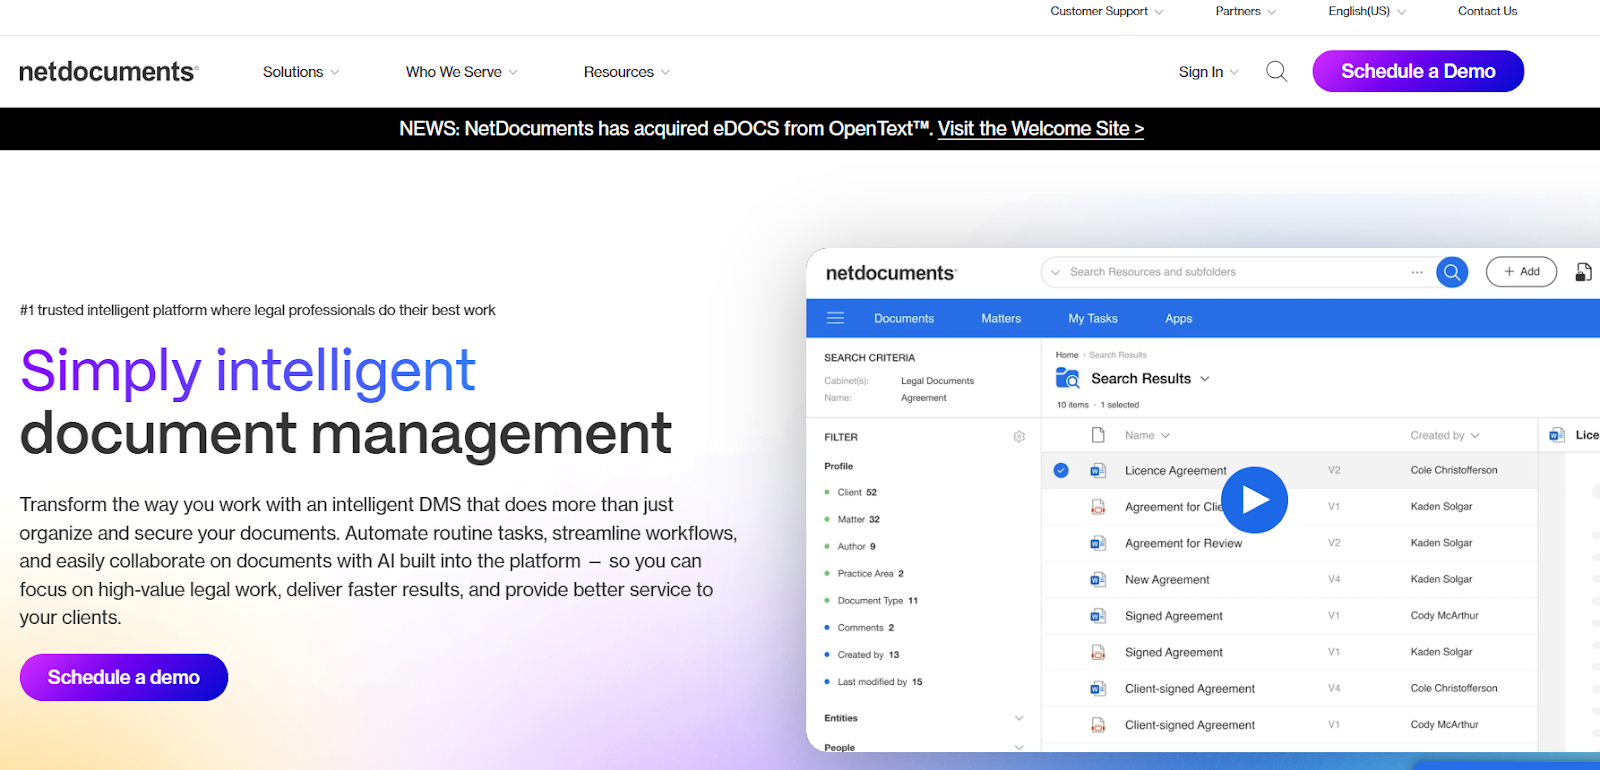Click the filter settings gear icon
The width and height of the screenshot is (1600, 770).
[1019, 437]
